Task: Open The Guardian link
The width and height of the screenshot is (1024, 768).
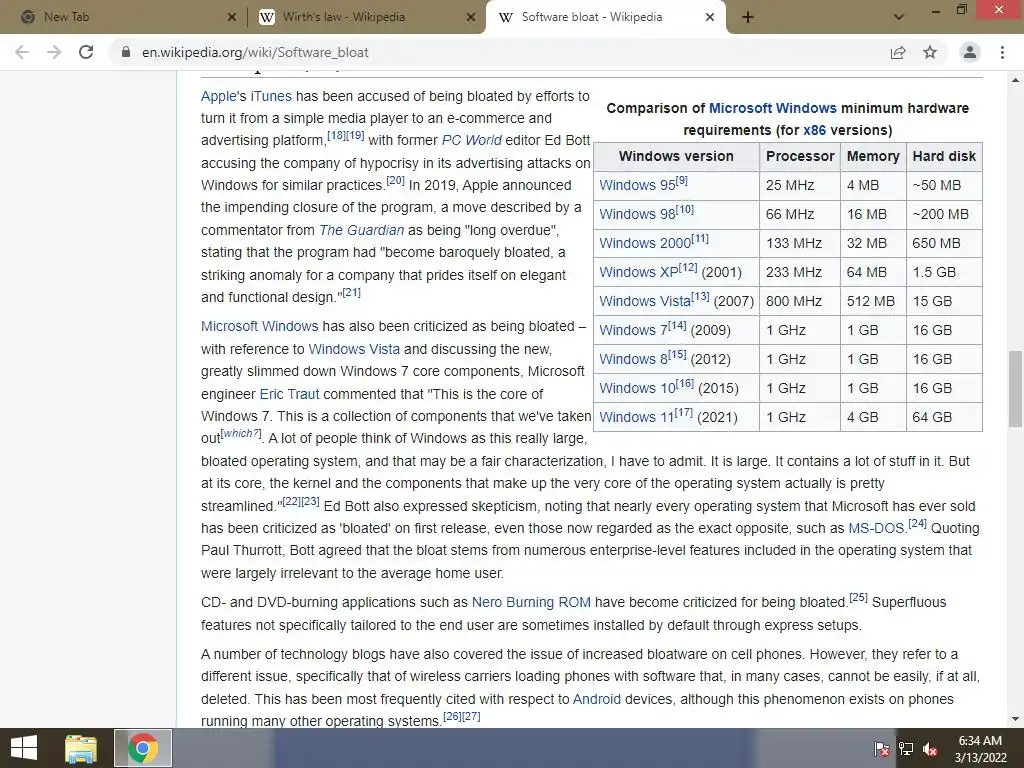Action: coord(362,231)
